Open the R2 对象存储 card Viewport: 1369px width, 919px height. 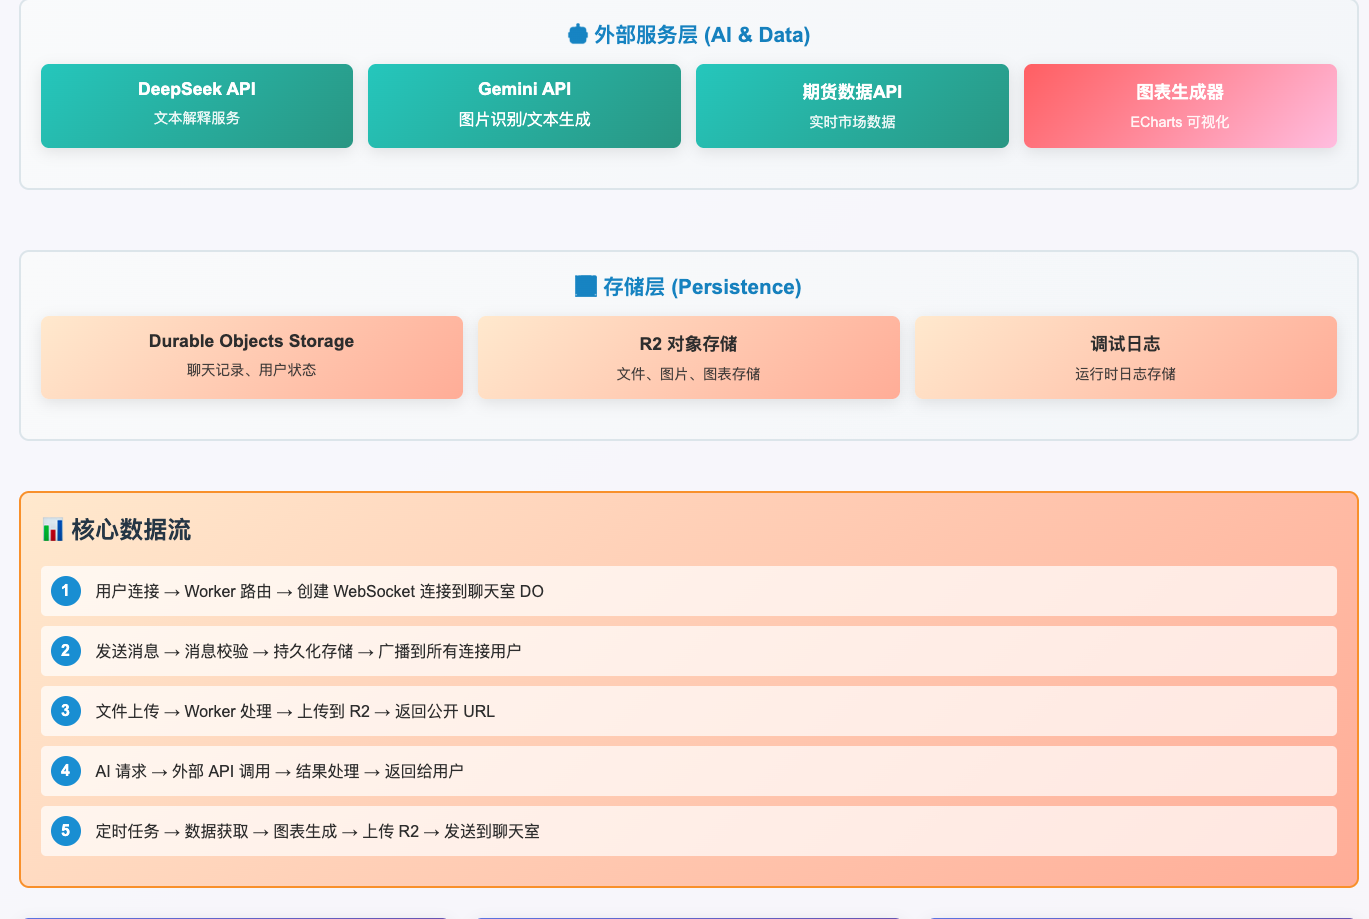[688, 357]
